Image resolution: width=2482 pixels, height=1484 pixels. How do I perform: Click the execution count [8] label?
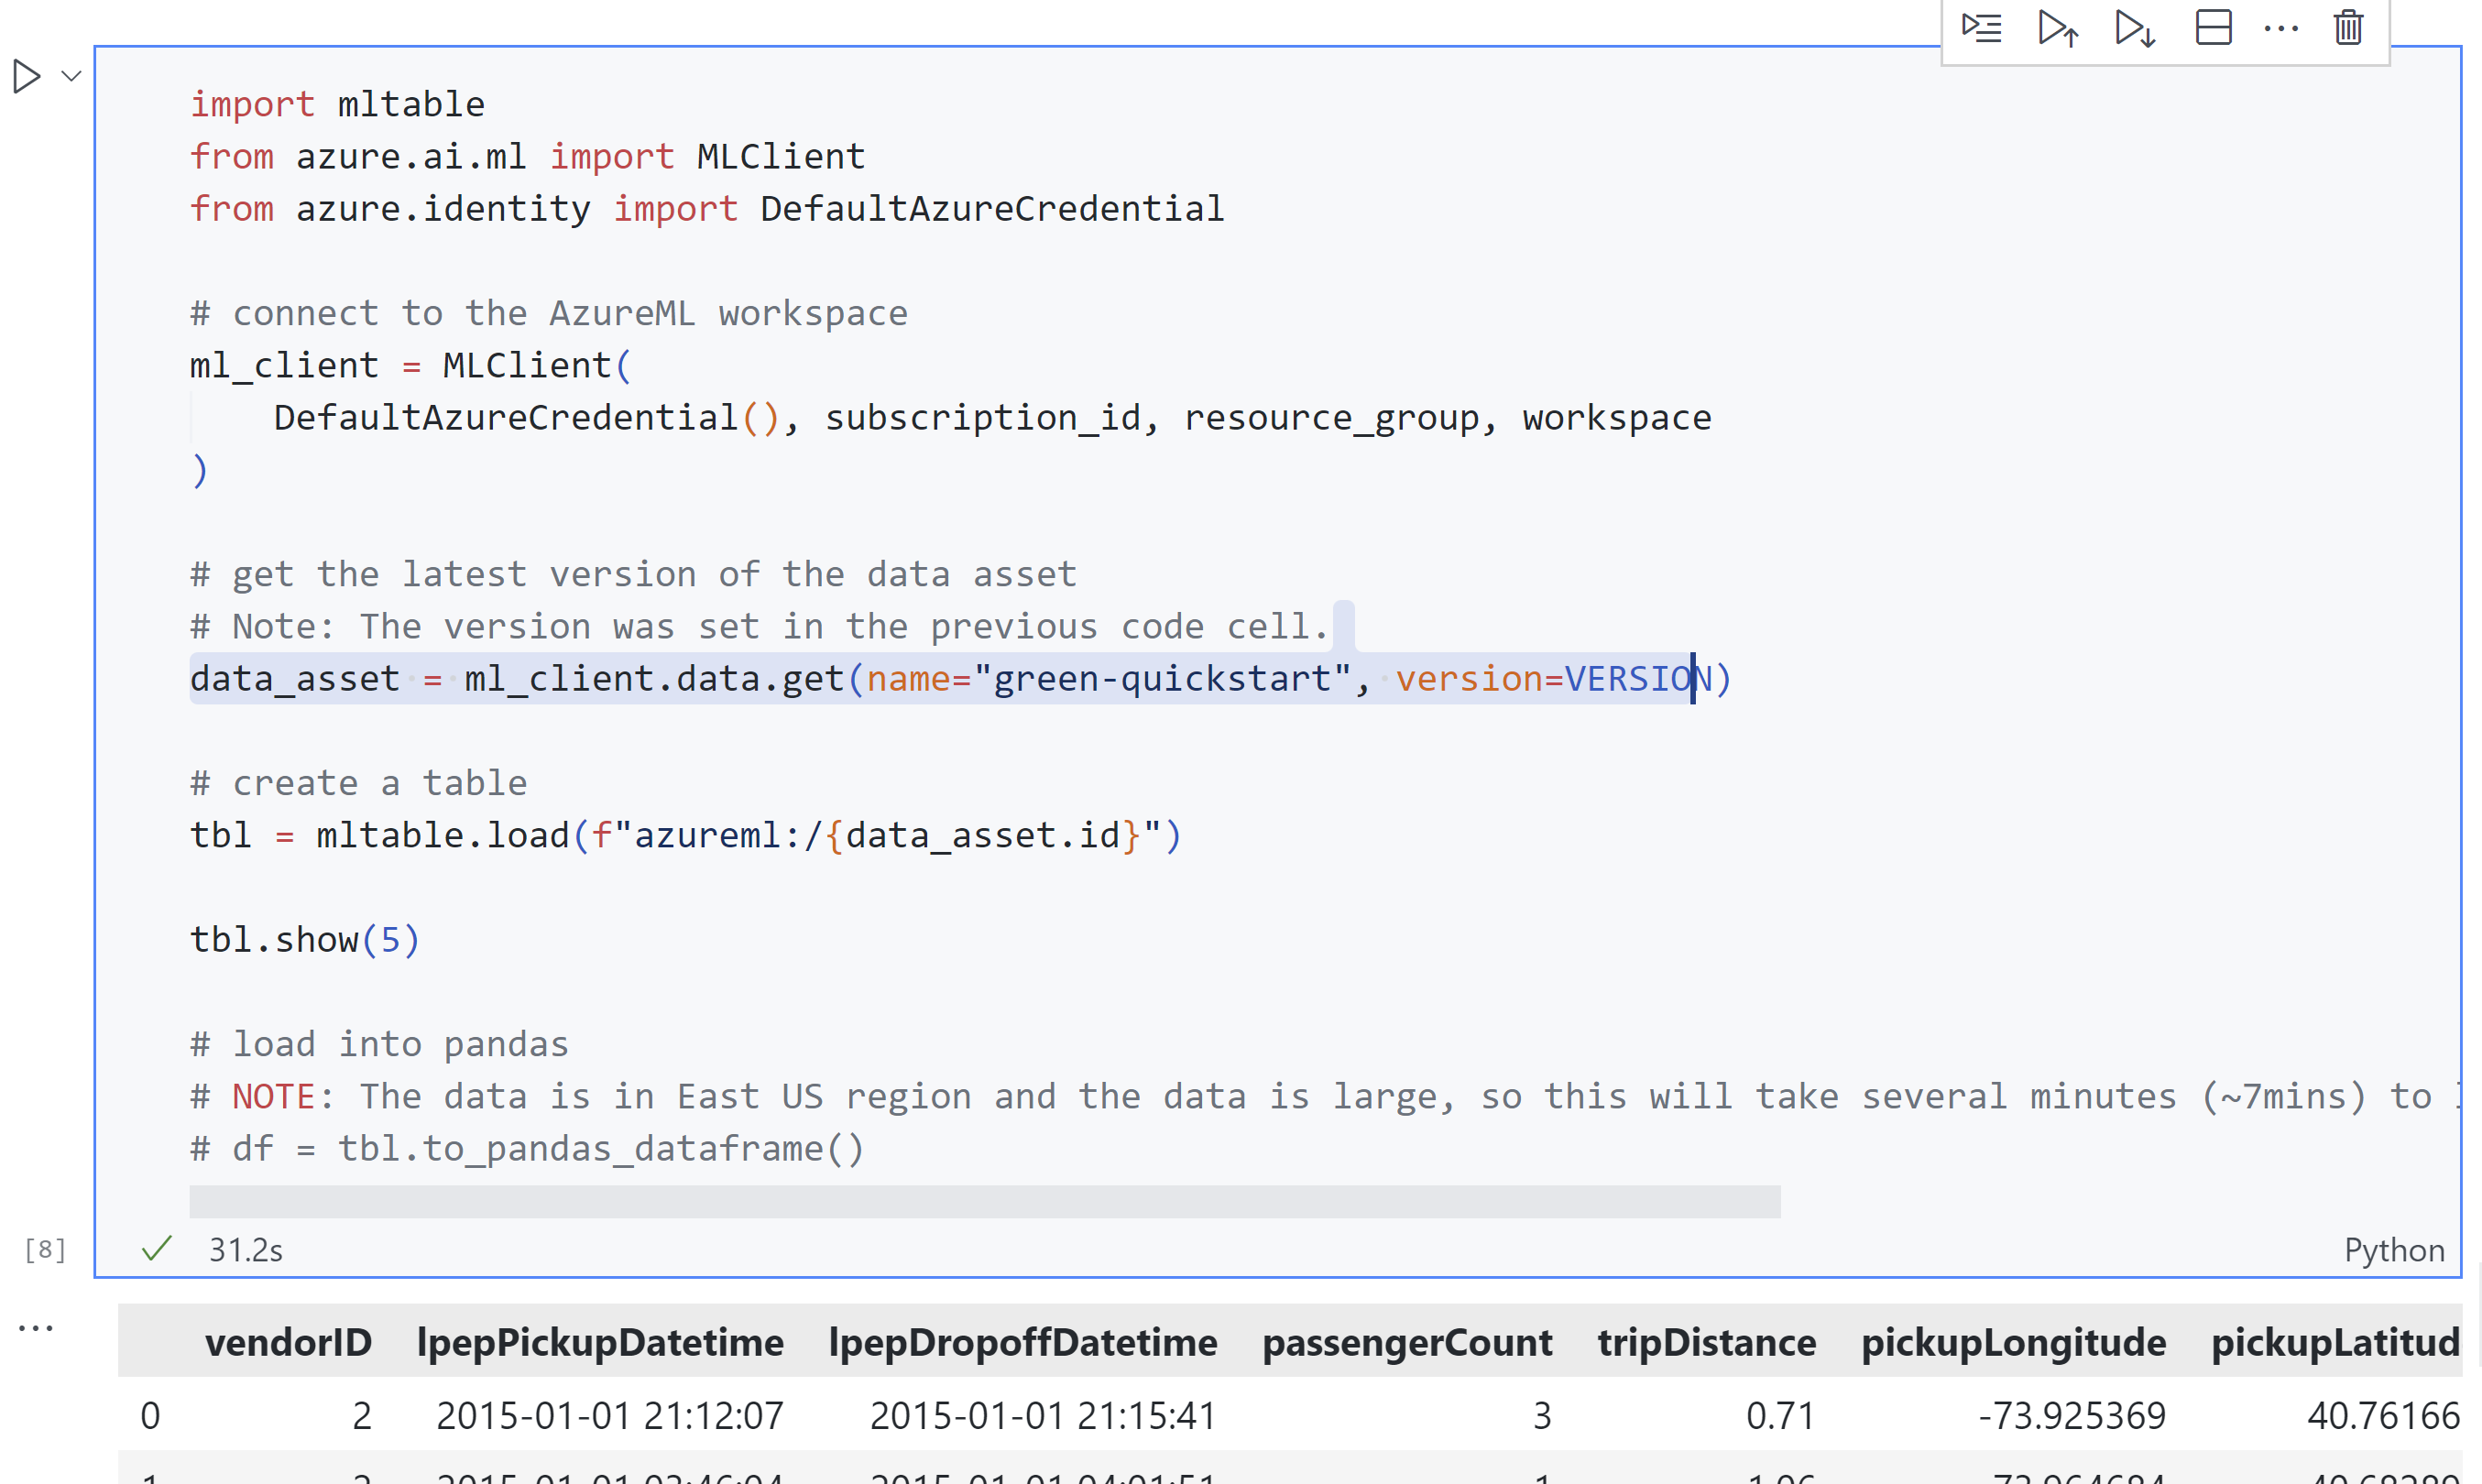(45, 1249)
